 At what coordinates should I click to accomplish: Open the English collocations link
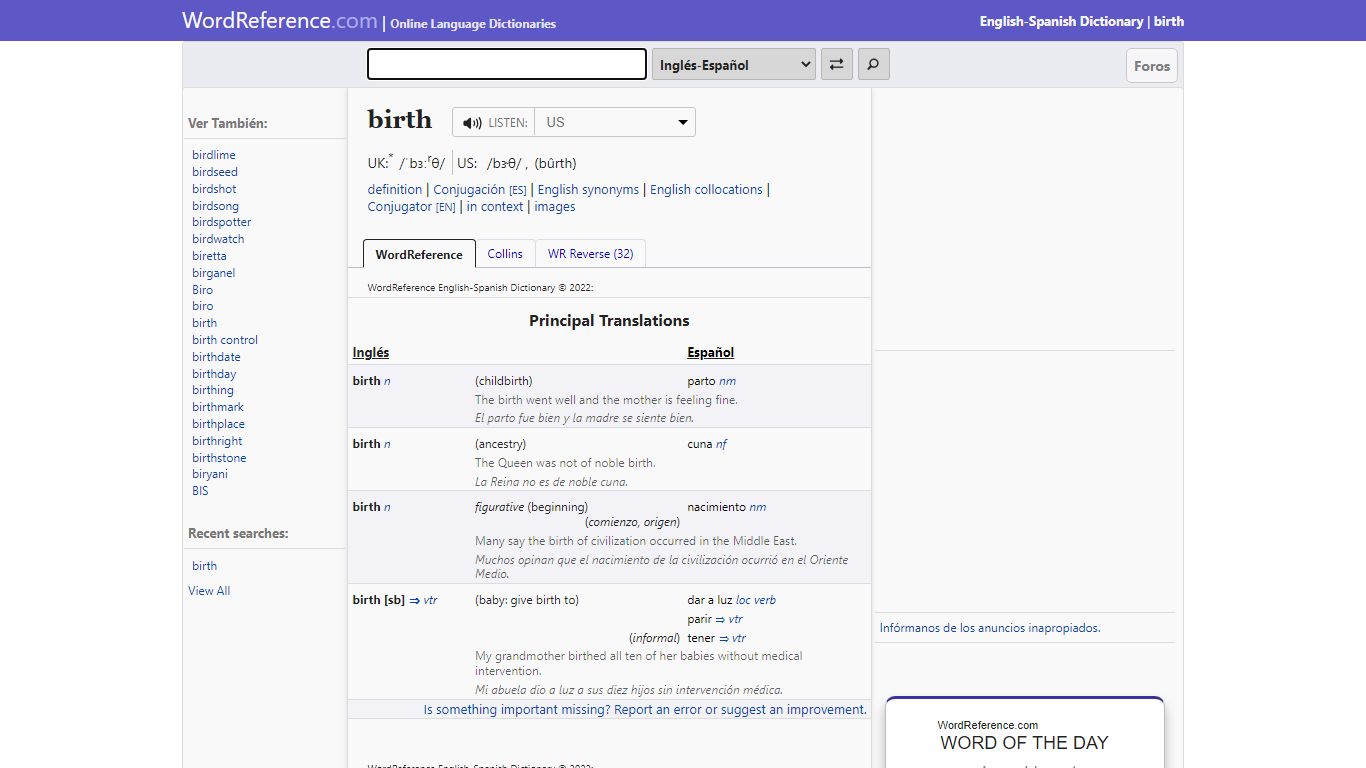pos(706,190)
